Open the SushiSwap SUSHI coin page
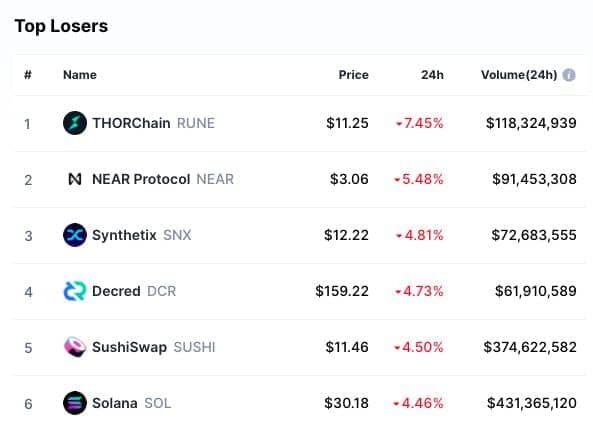The image size is (593, 422). (154, 347)
